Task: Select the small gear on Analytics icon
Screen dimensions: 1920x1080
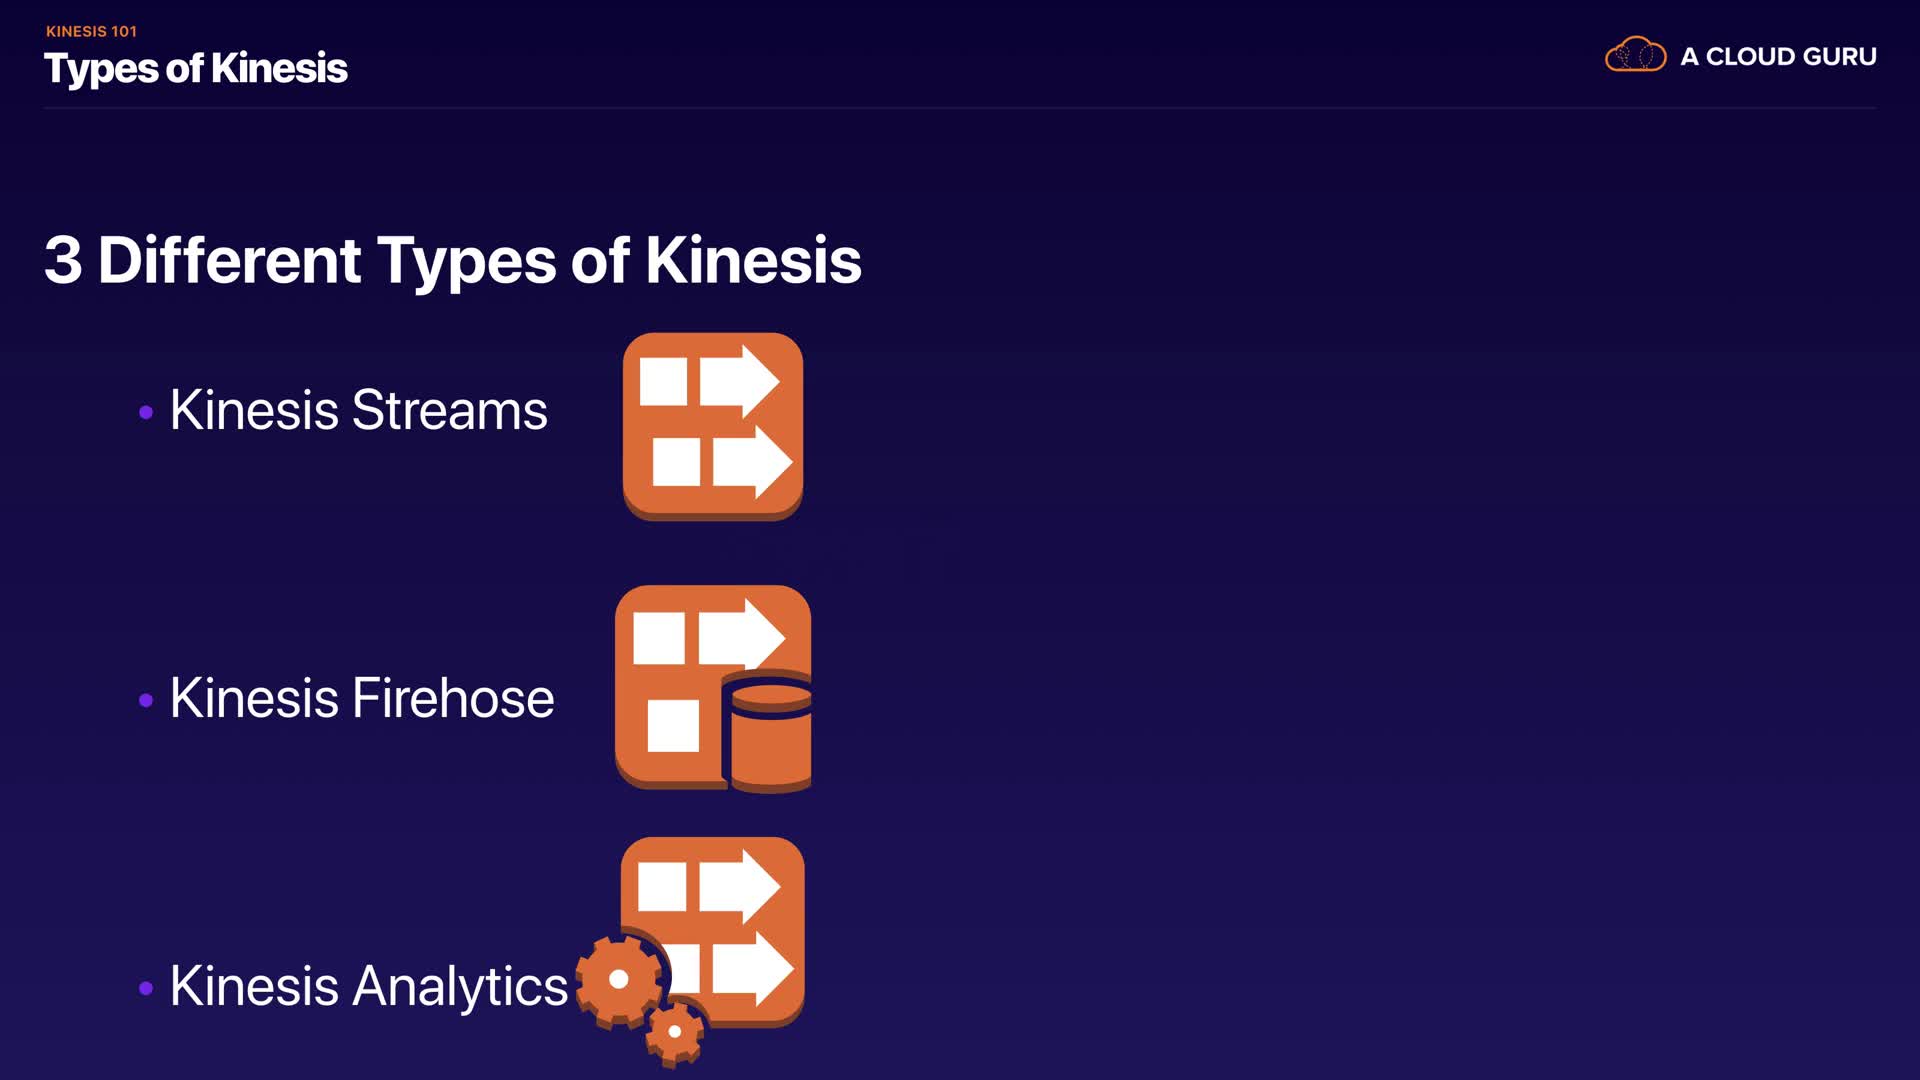Action: click(674, 1032)
